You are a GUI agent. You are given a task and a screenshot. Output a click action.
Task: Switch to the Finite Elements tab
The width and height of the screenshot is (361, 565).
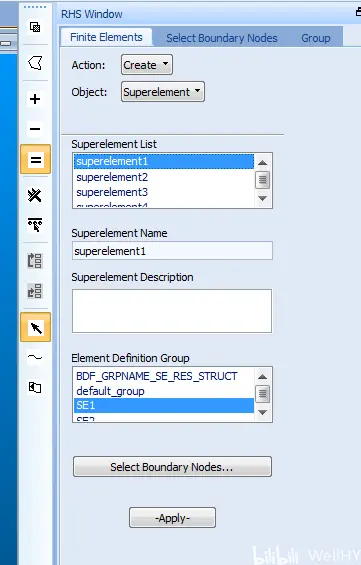click(106, 37)
